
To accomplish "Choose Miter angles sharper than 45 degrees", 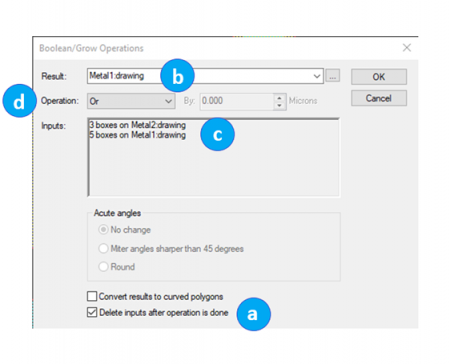I will pyautogui.click(x=103, y=248).
